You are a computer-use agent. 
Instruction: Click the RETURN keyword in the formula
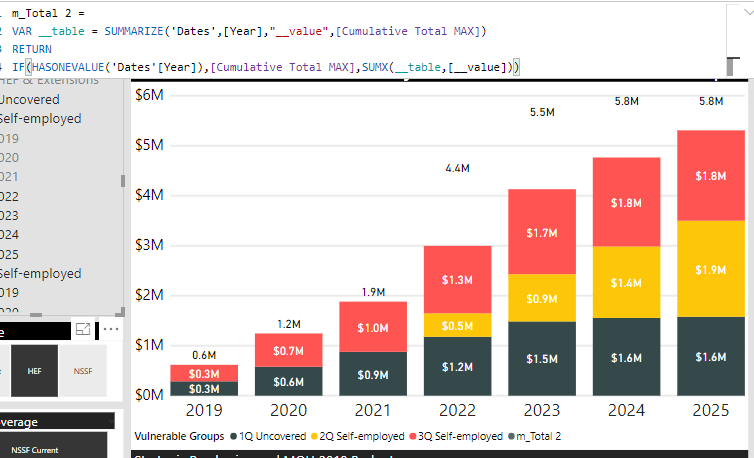pos(32,49)
